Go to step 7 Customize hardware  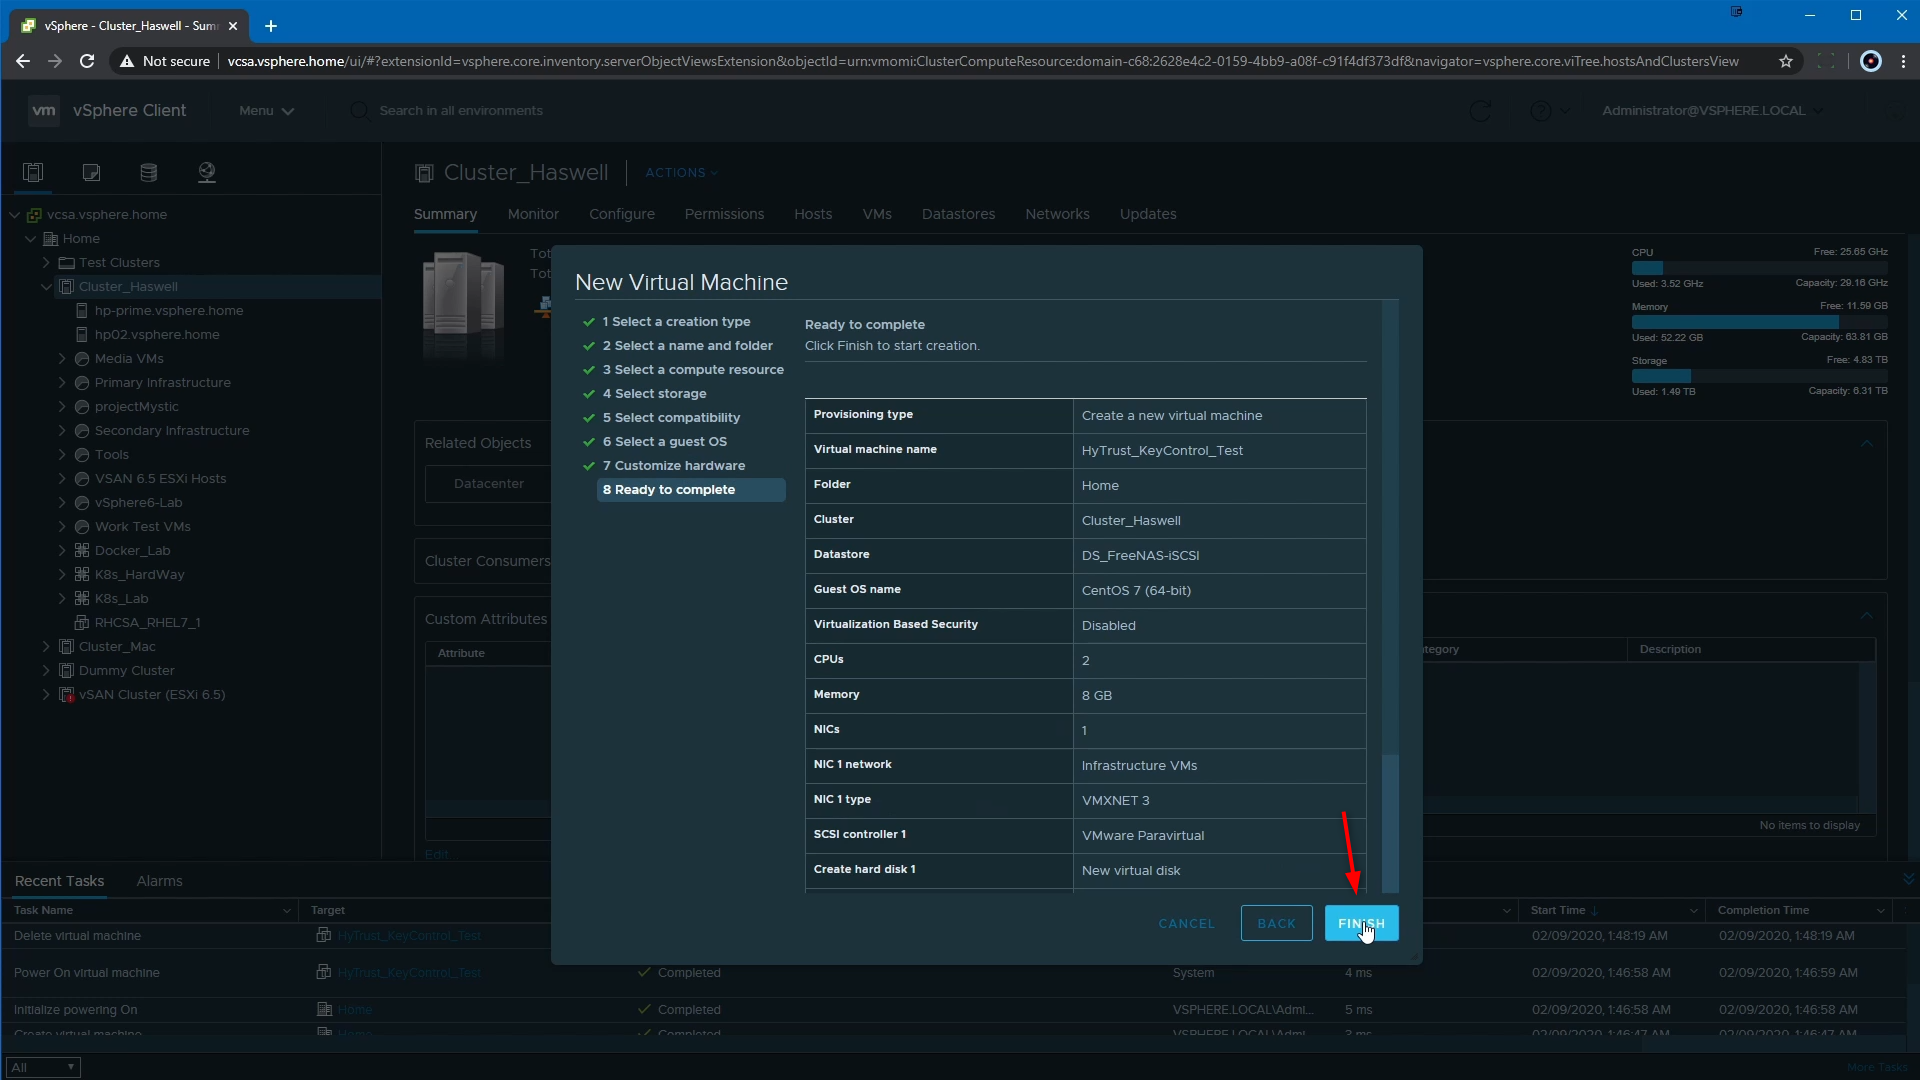(673, 465)
